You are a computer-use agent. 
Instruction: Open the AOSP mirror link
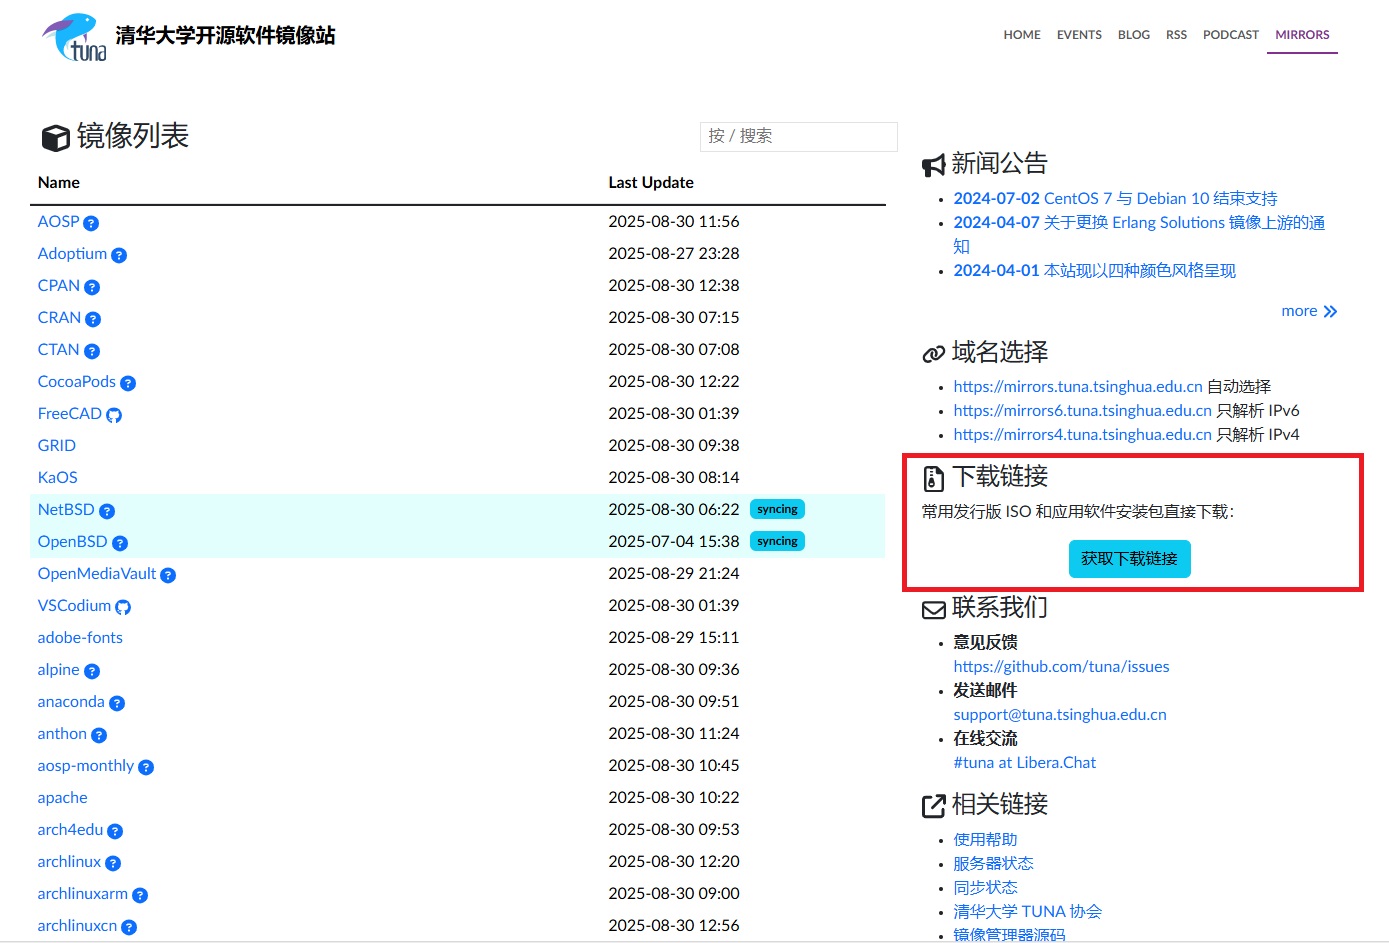pyautogui.click(x=58, y=222)
